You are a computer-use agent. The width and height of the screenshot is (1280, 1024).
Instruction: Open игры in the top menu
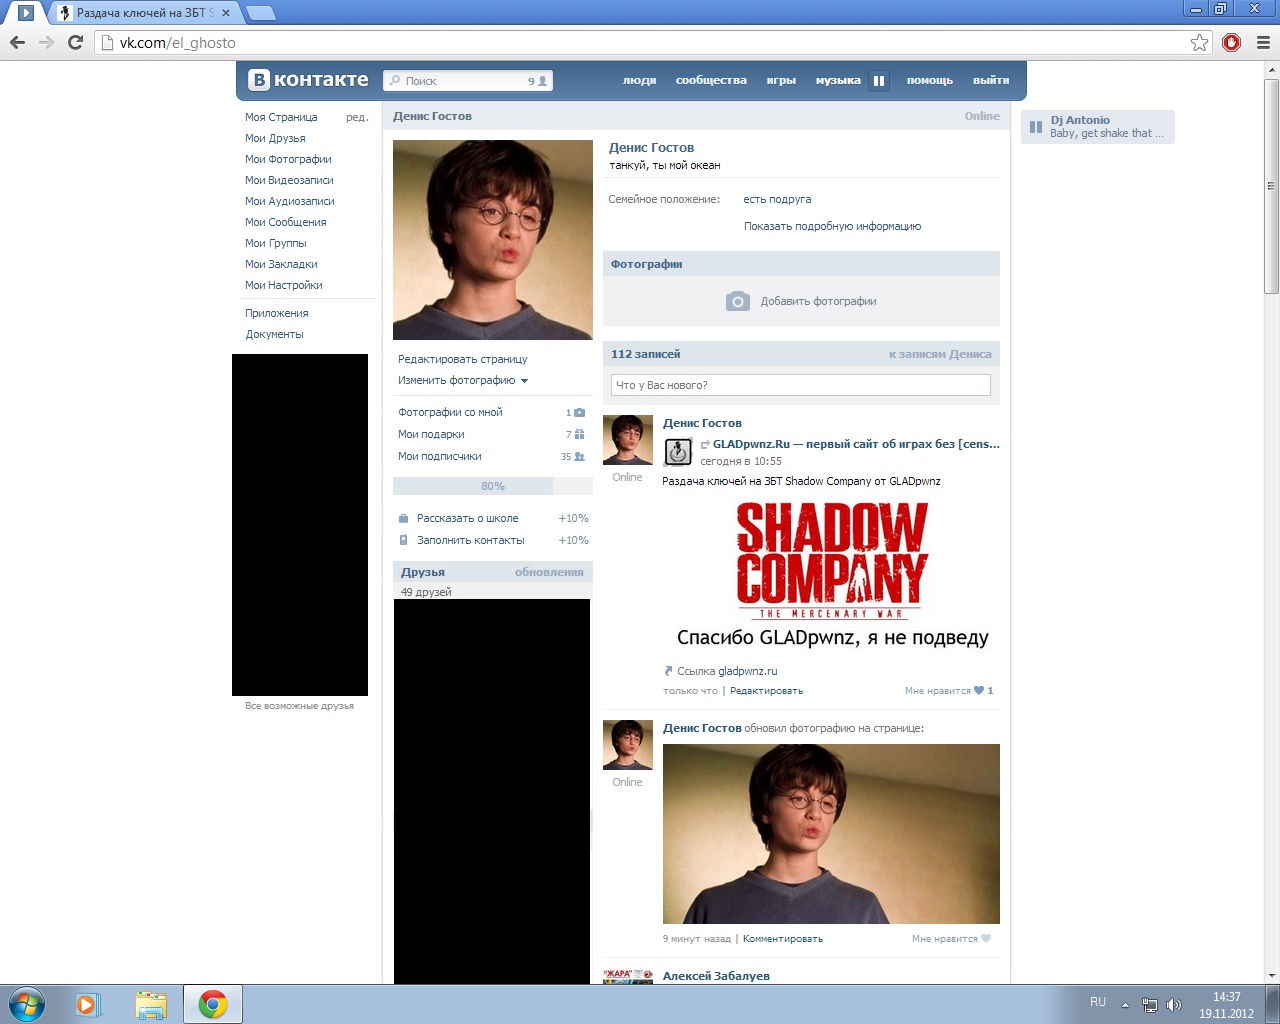(x=781, y=80)
